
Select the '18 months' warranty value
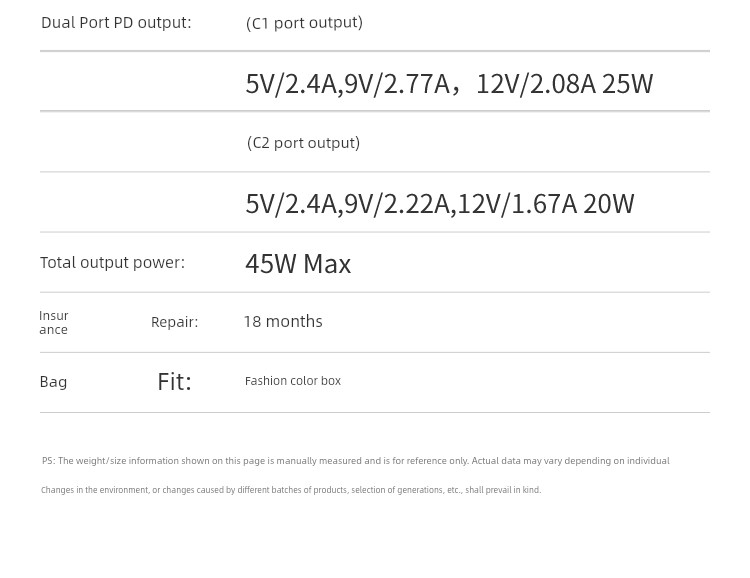[x=283, y=322]
